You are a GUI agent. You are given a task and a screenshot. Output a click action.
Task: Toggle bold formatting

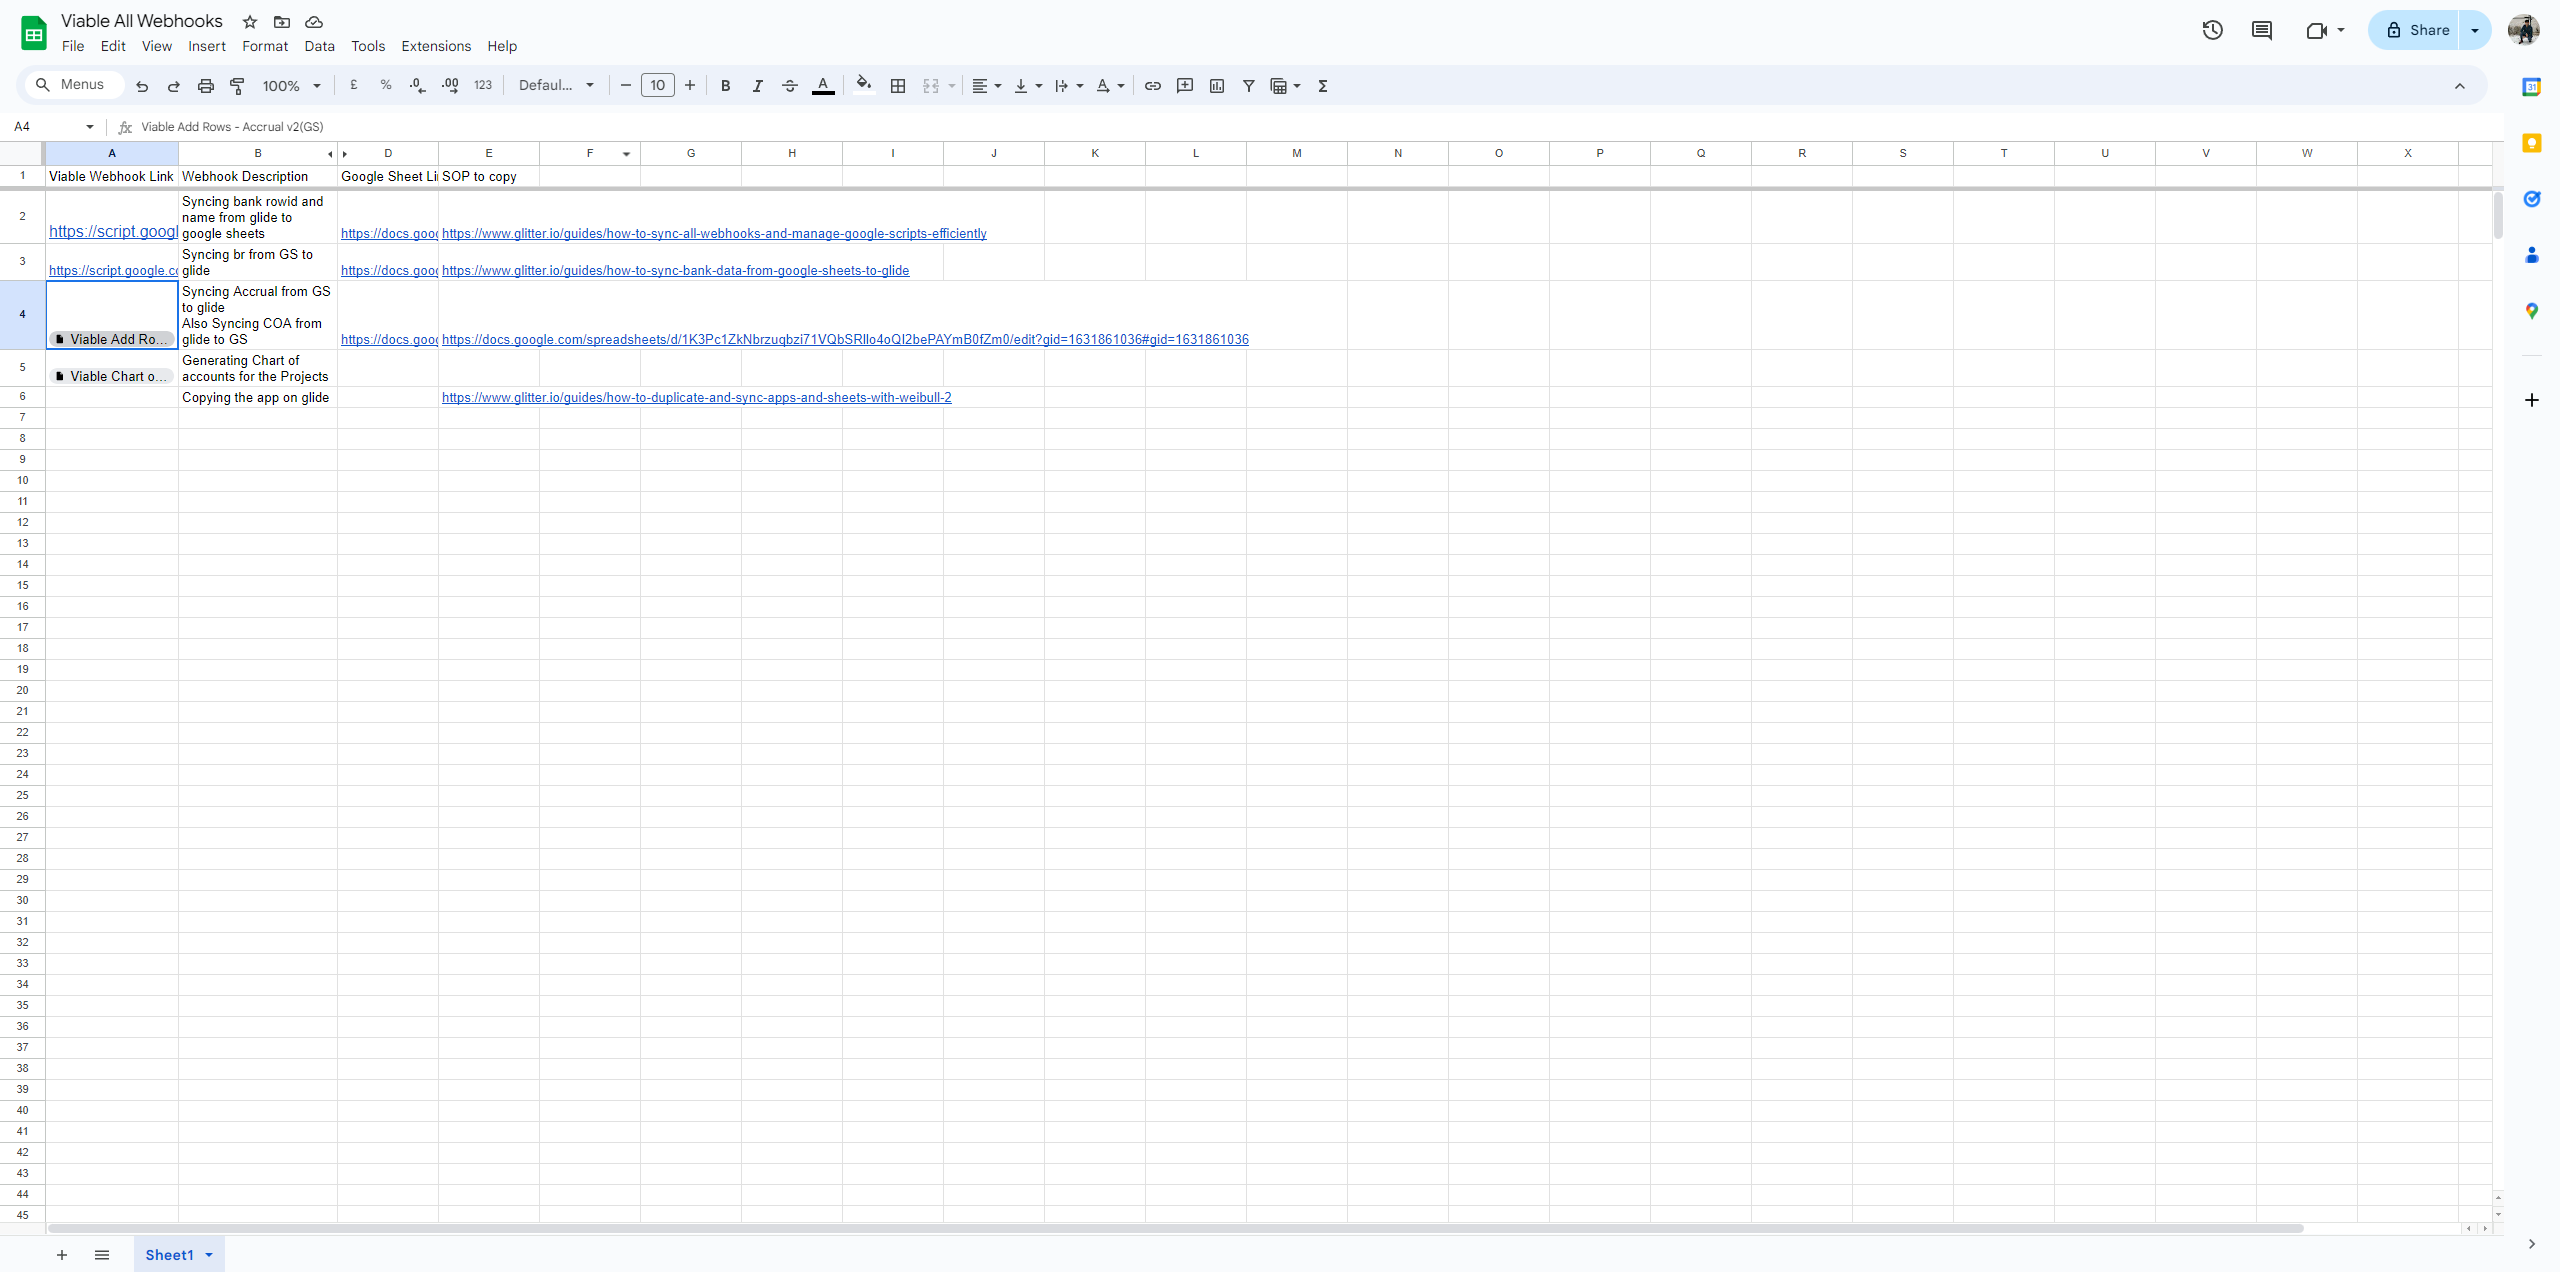coord(726,86)
